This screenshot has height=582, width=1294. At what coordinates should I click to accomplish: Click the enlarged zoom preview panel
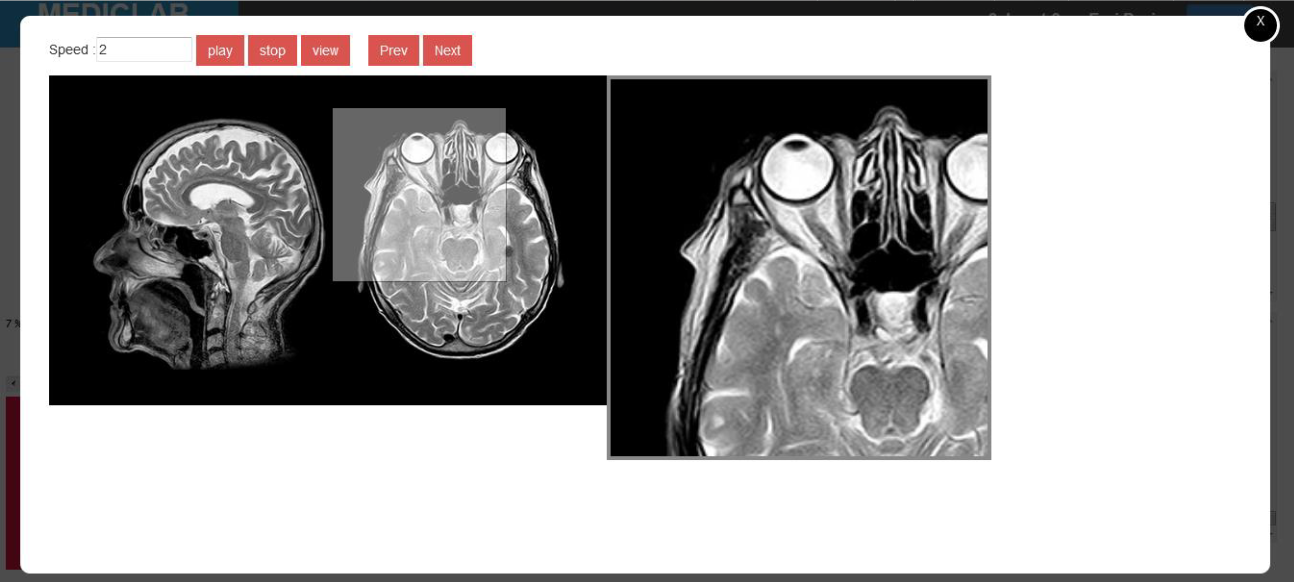pos(799,268)
